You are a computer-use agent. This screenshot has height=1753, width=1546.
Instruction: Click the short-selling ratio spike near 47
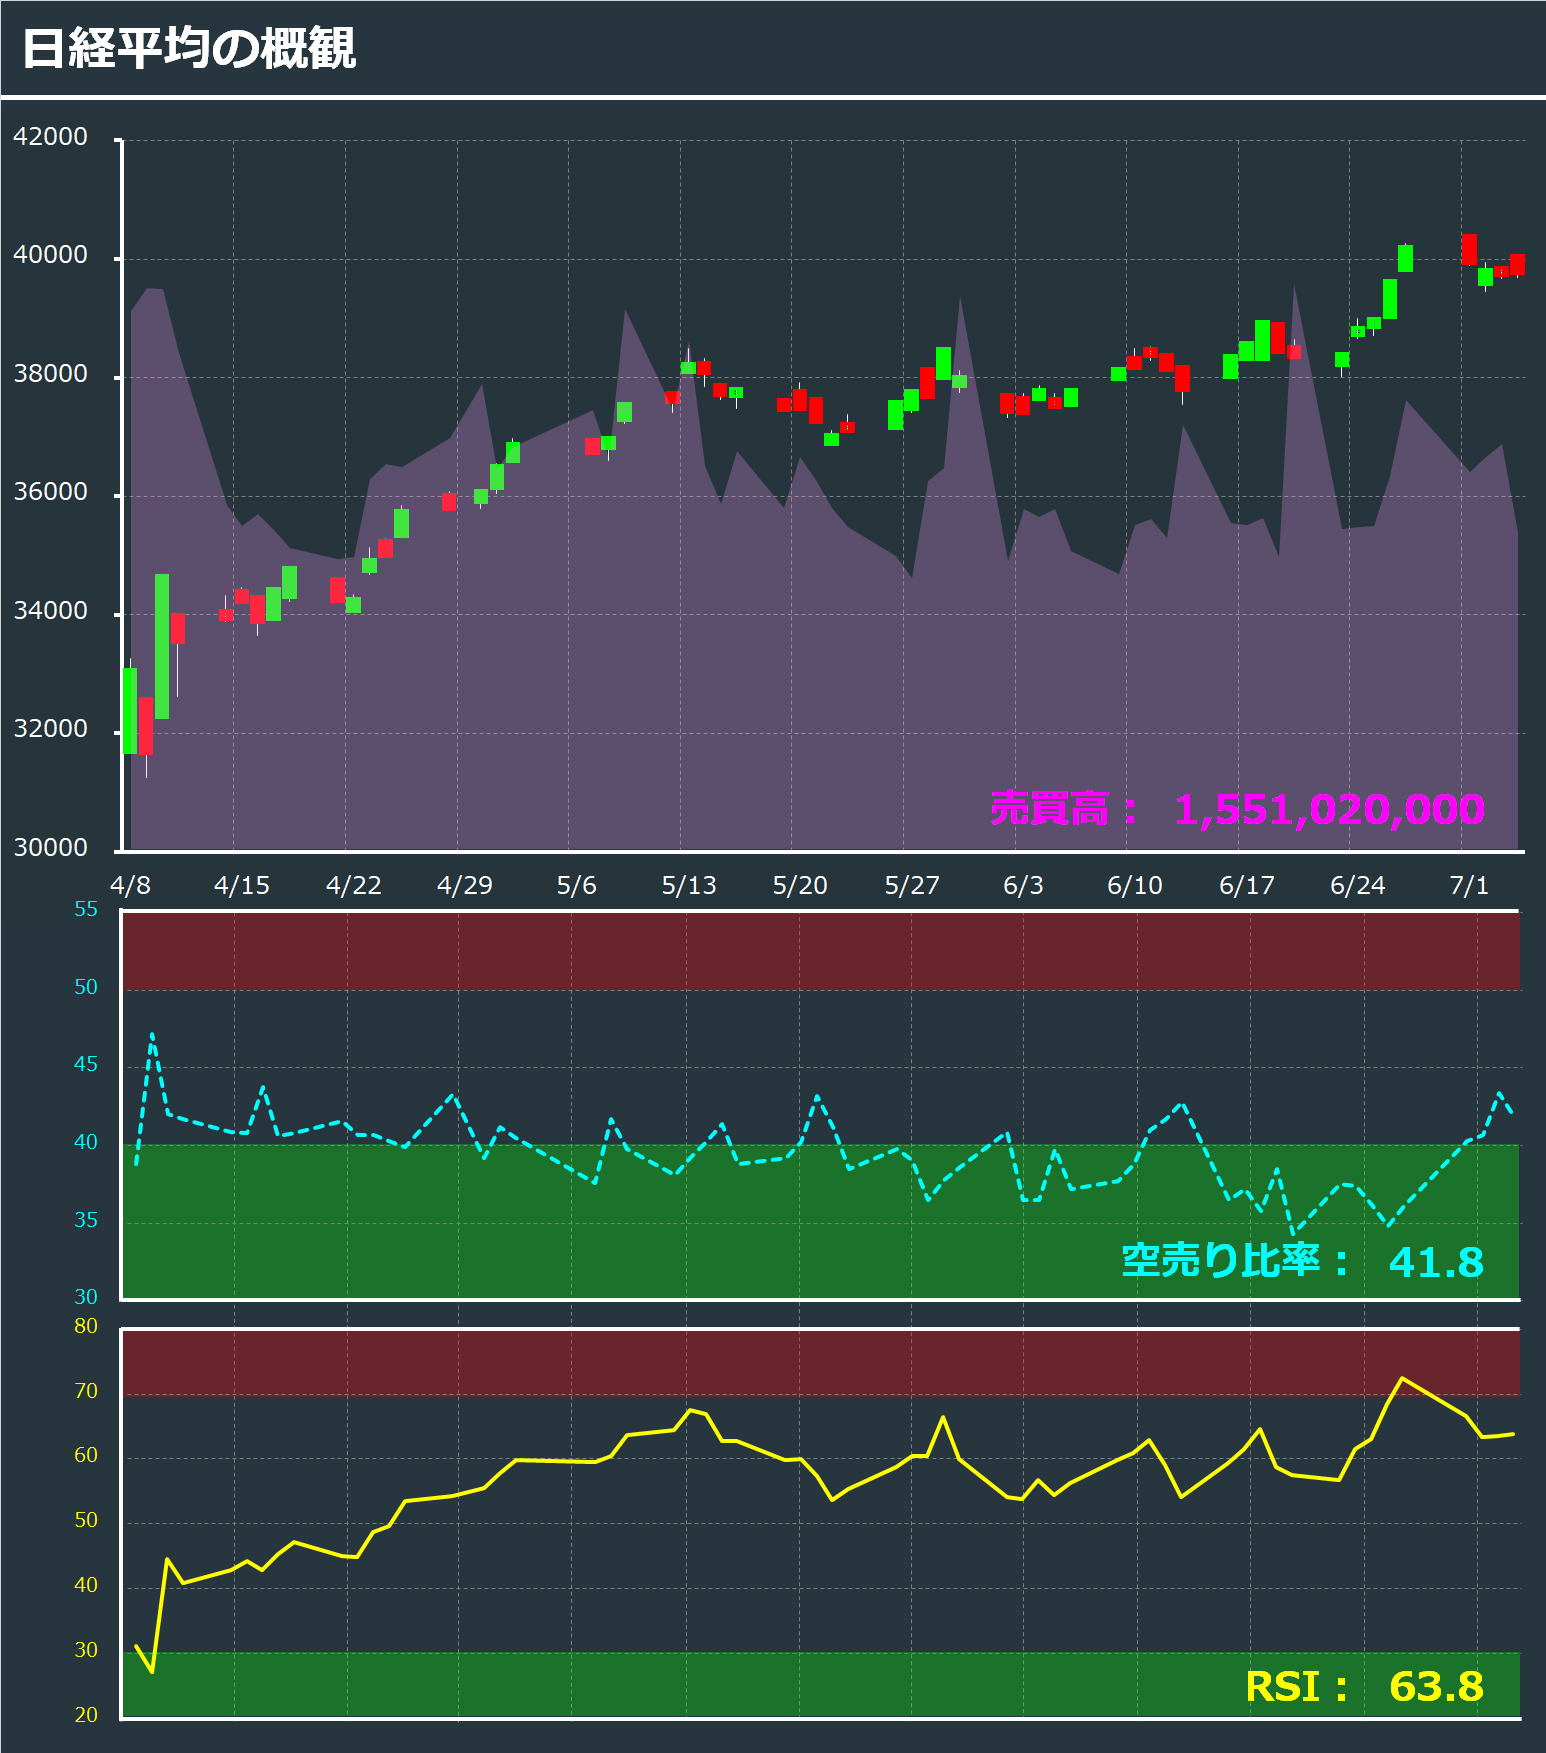152,1034
